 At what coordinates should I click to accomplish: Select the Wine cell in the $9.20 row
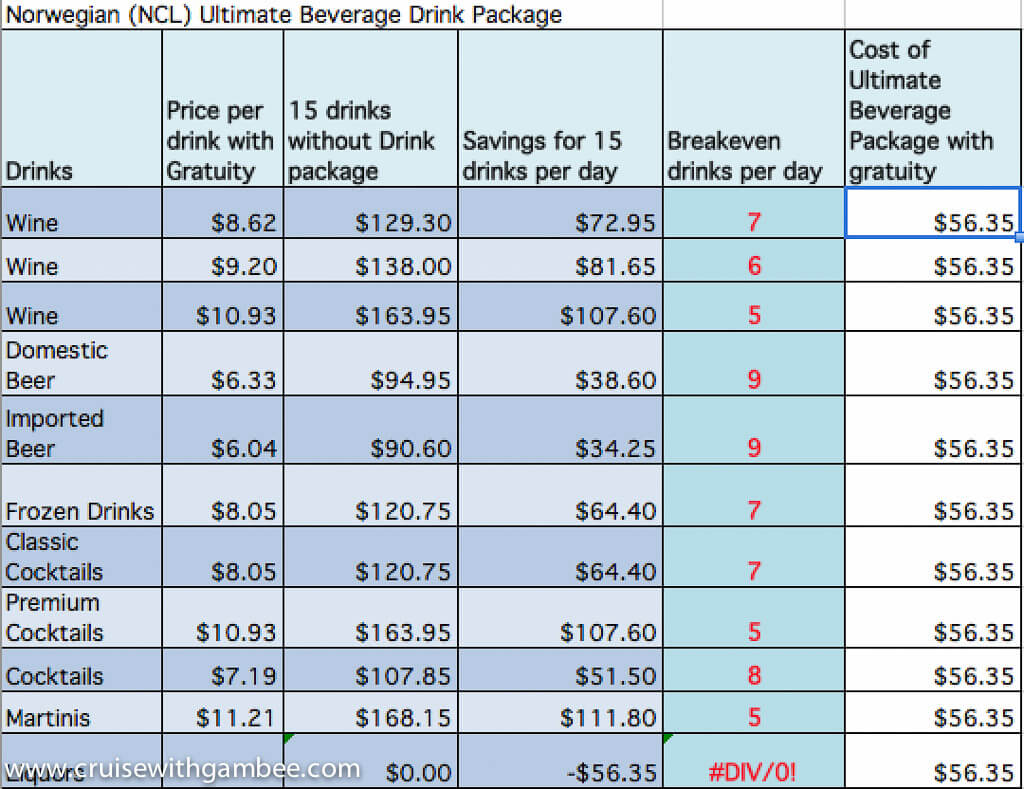pos(82,260)
